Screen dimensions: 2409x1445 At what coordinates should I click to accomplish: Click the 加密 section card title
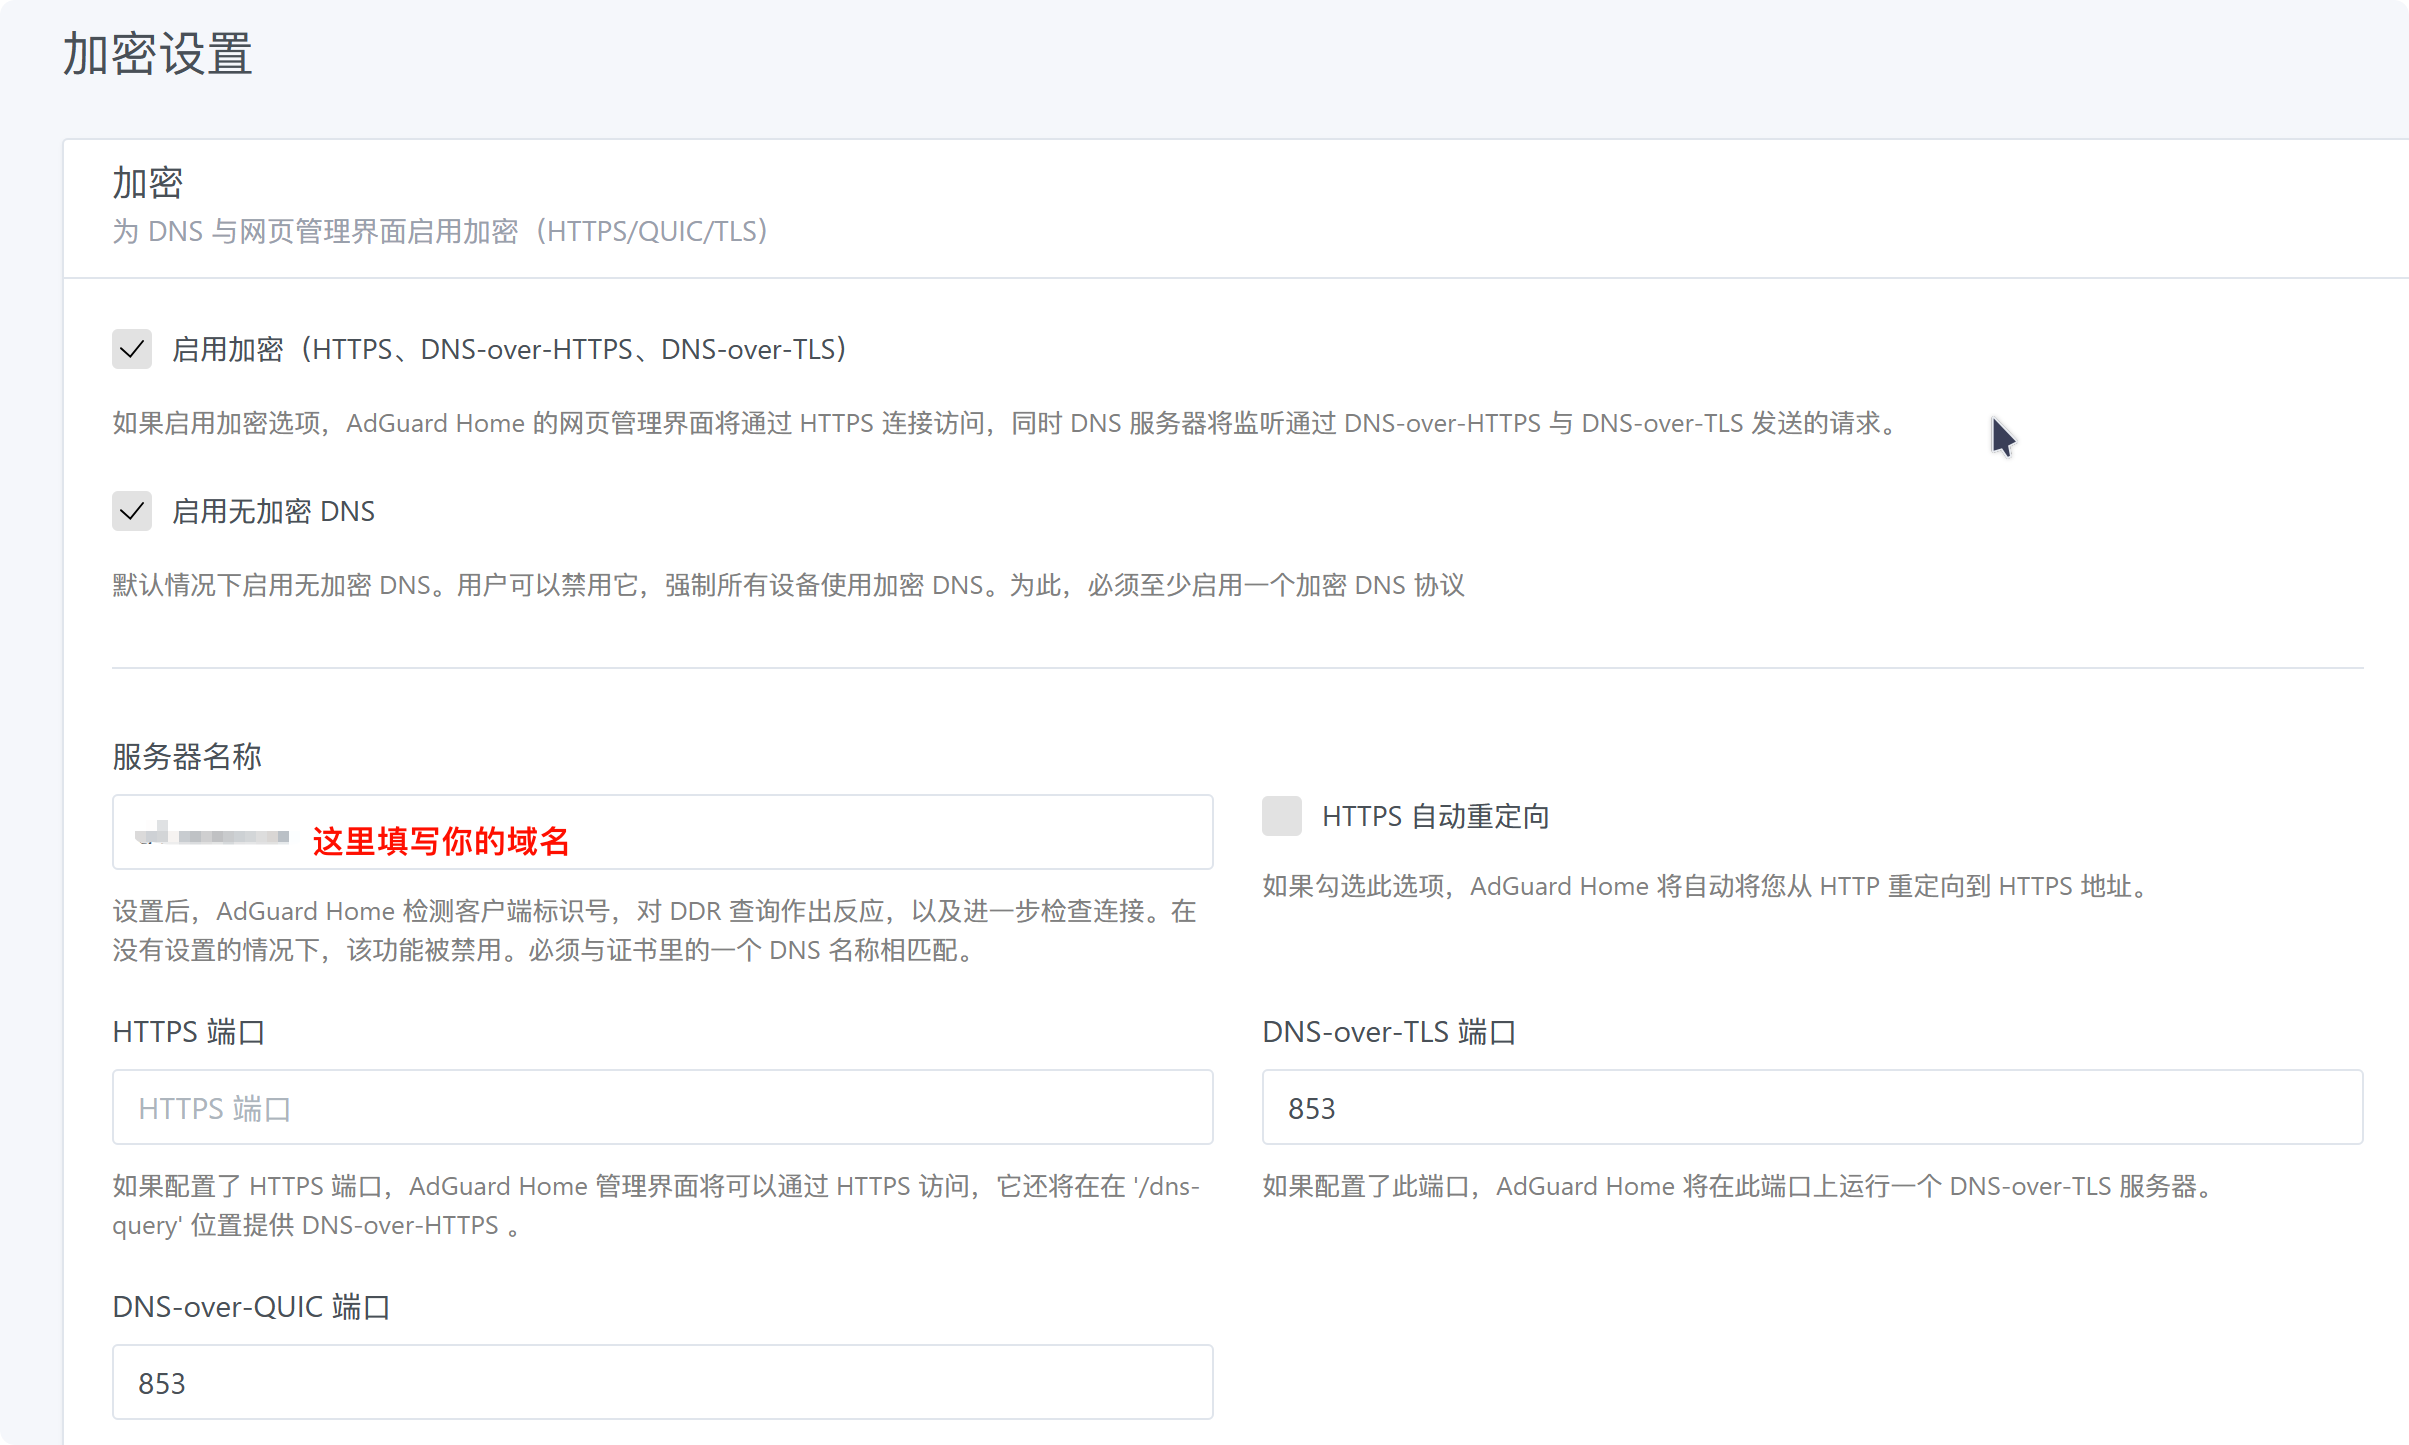[x=147, y=183]
